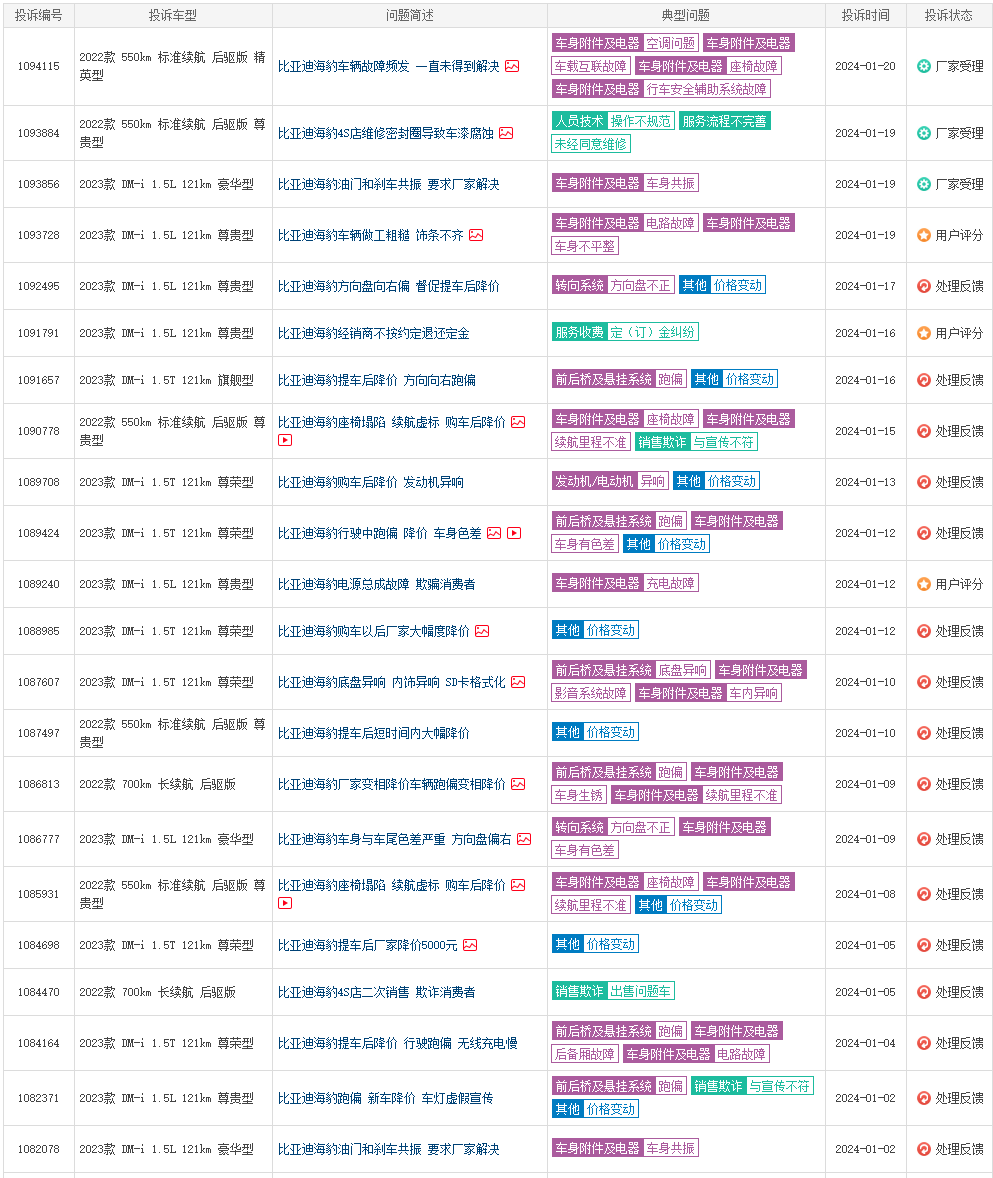Viewport: 993px width, 1178px height.
Task: Open image icon beside 厂家降价5000元 complaint
Action: click(x=470, y=945)
